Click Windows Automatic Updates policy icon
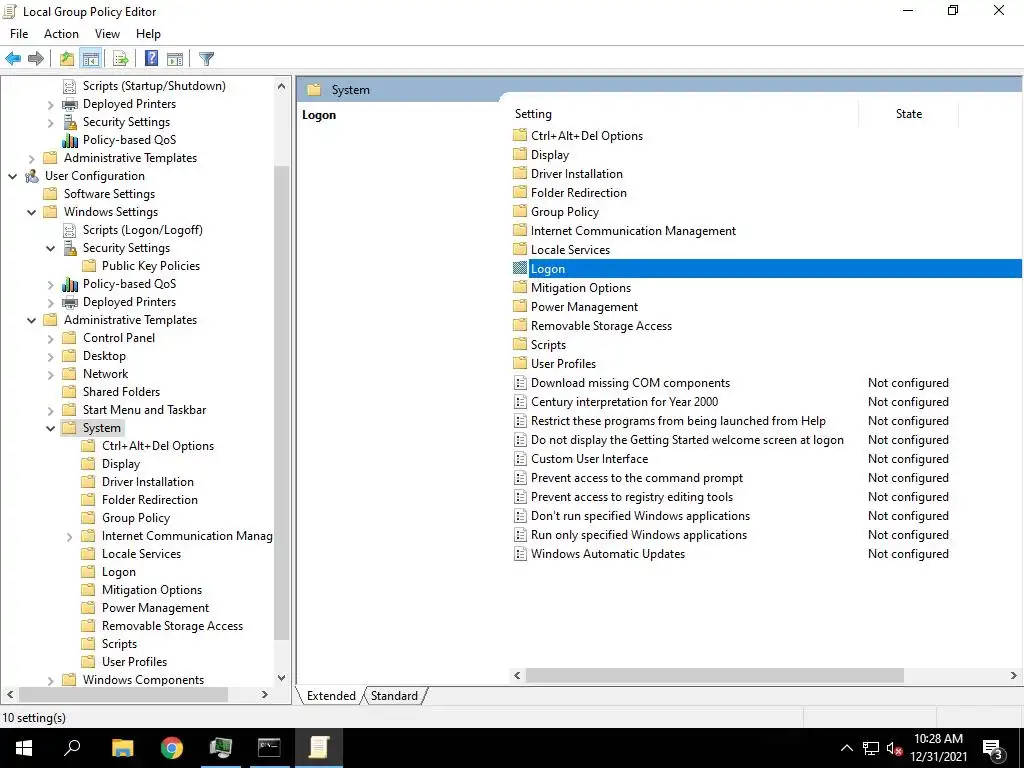The width and height of the screenshot is (1024, 768). 520,554
